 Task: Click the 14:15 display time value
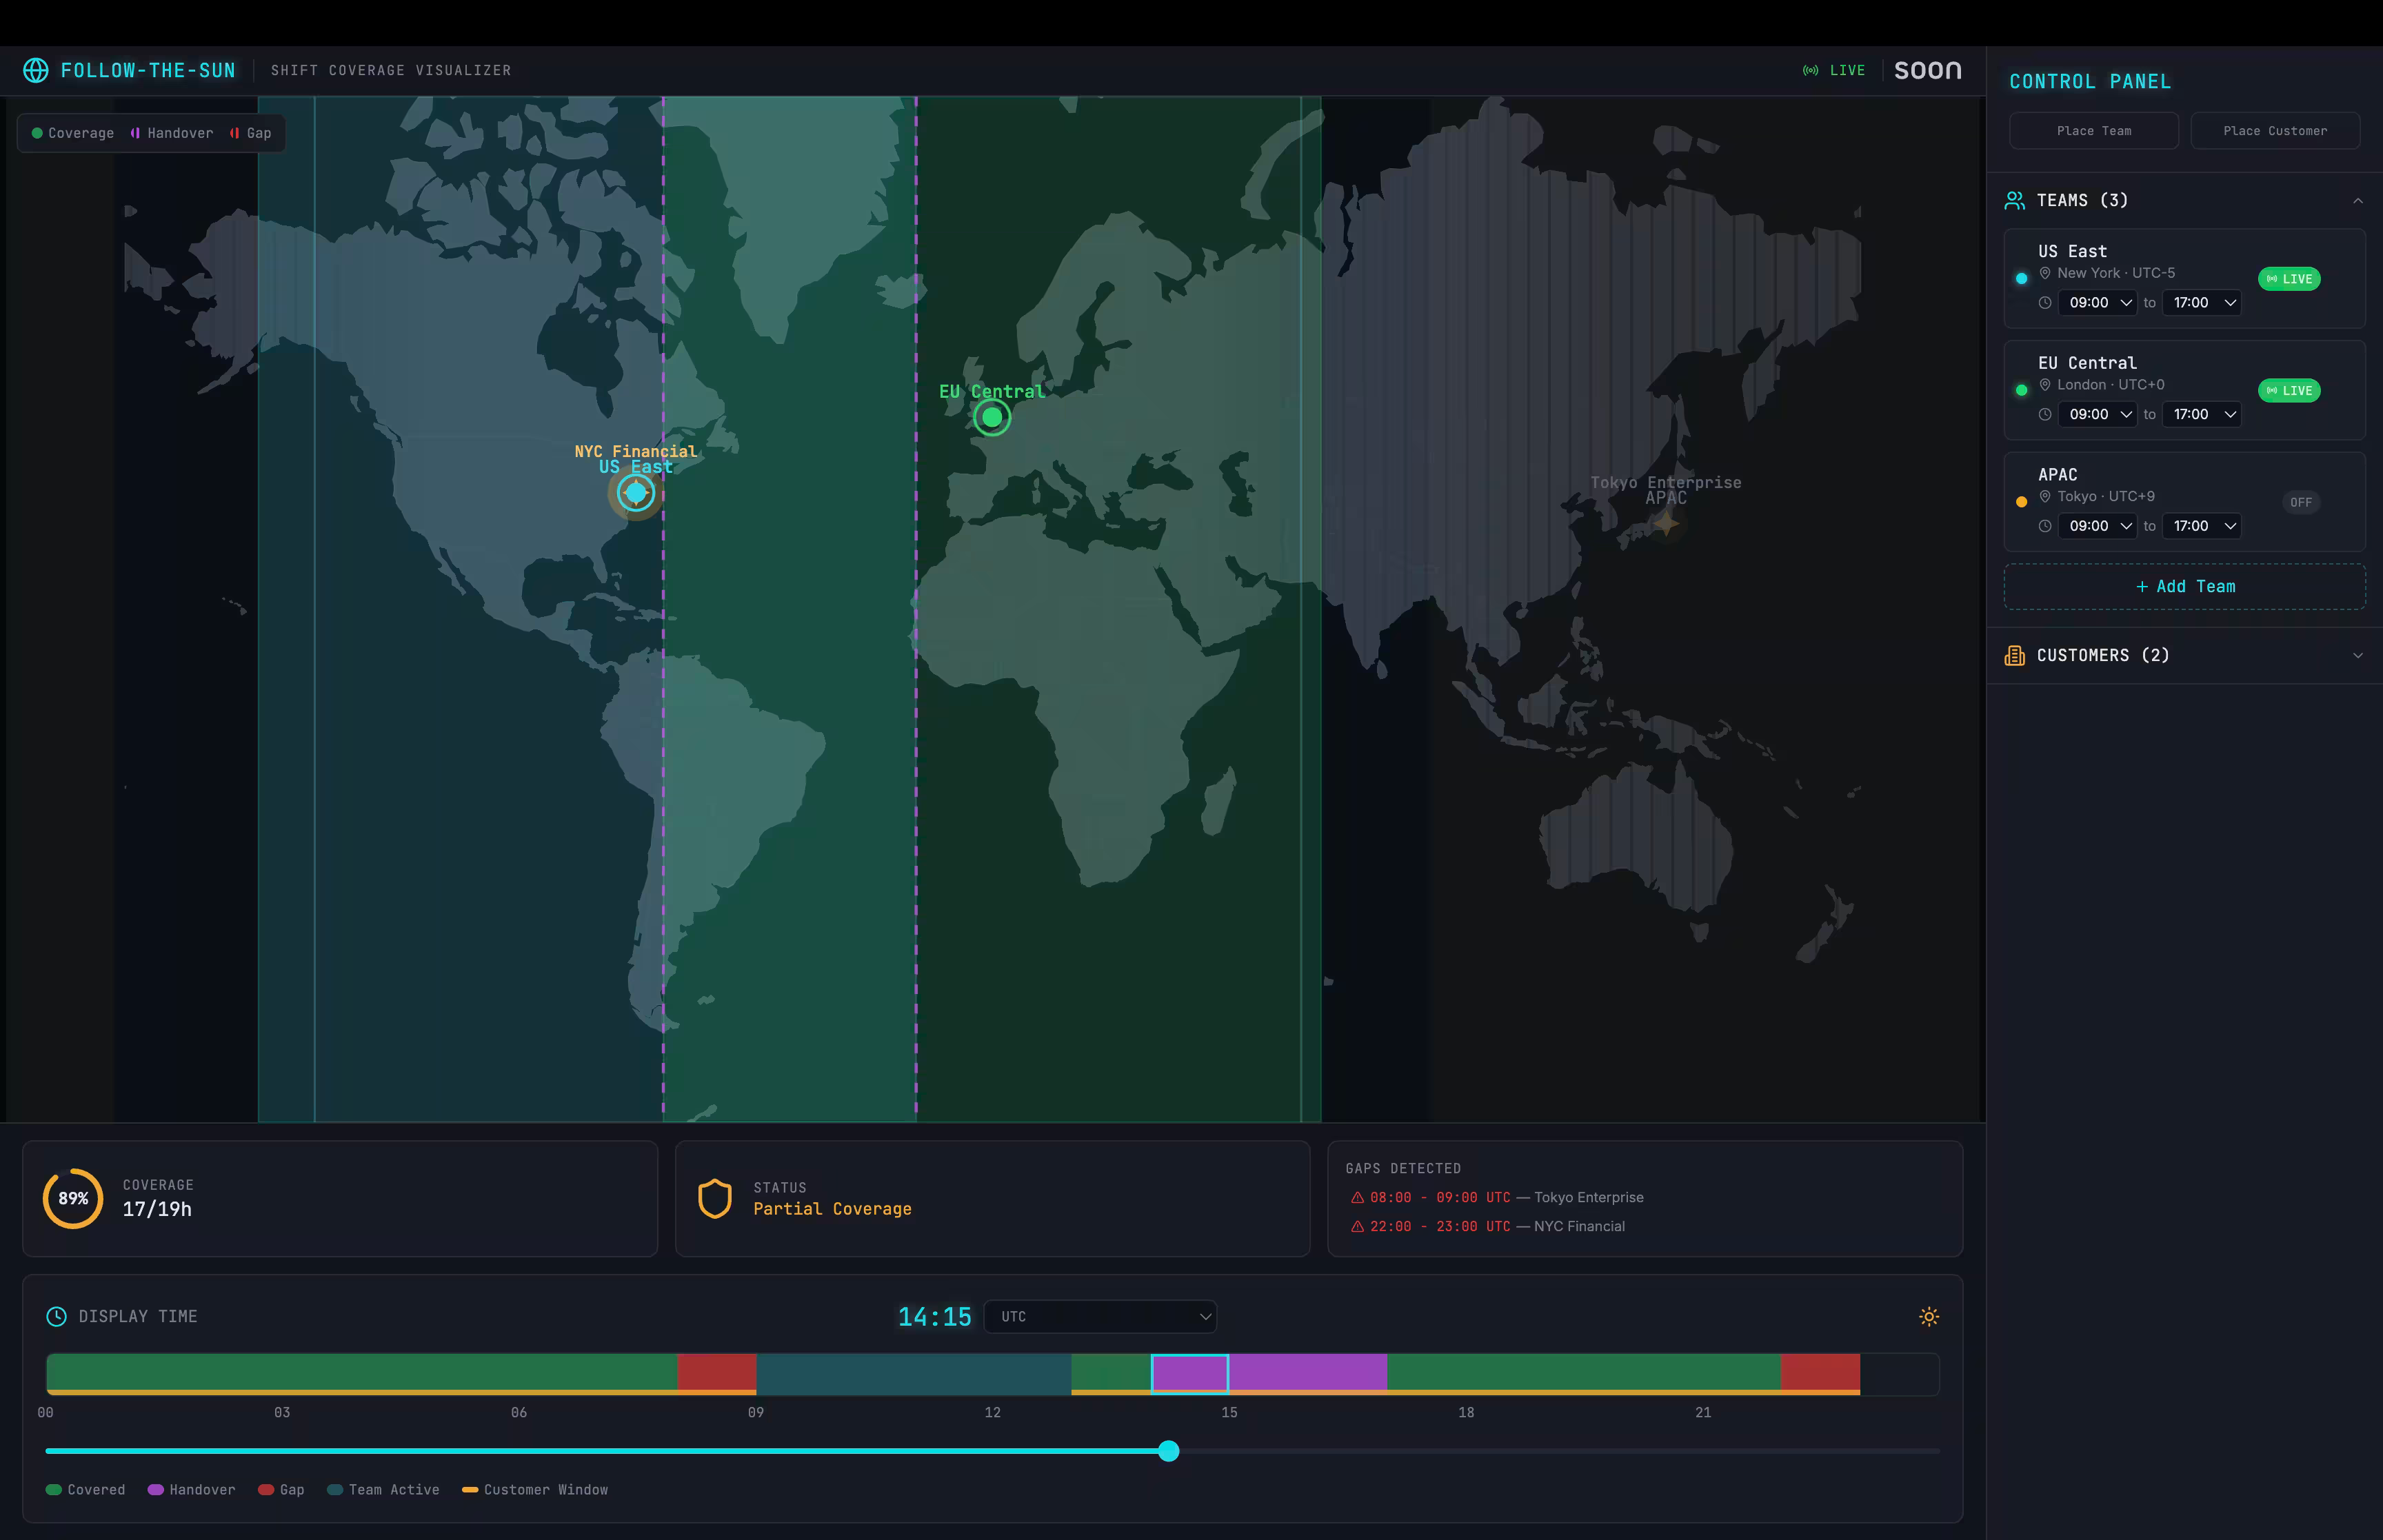[x=934, y=1316]
